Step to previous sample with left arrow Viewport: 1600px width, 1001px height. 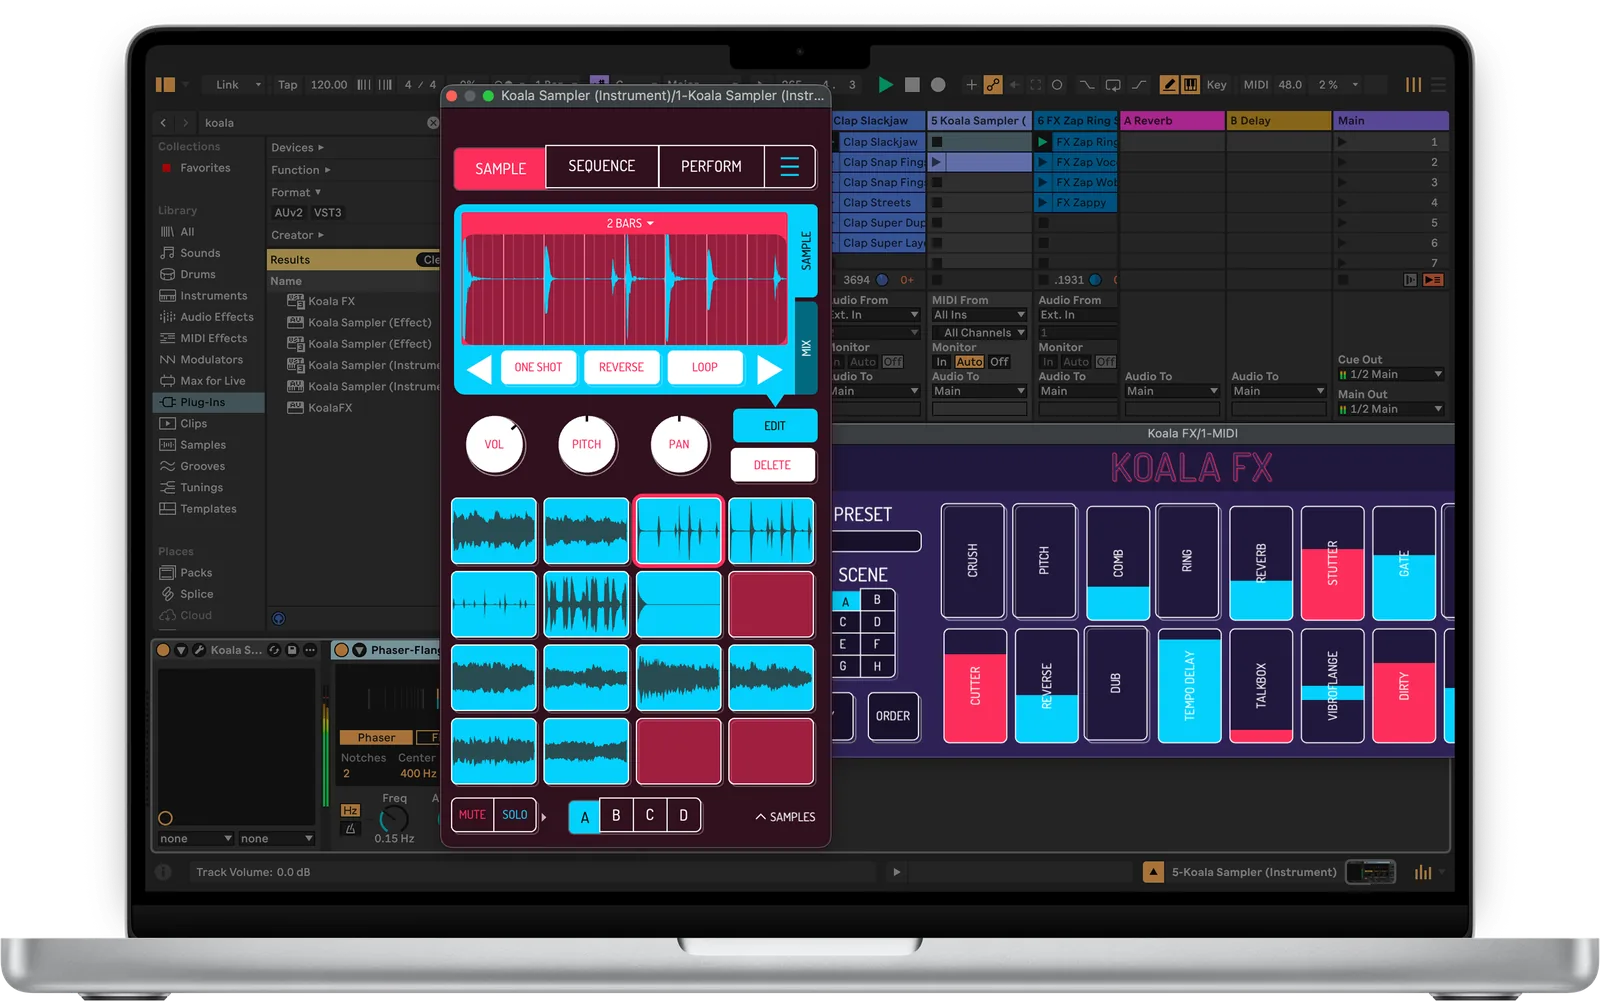(479, 369)
